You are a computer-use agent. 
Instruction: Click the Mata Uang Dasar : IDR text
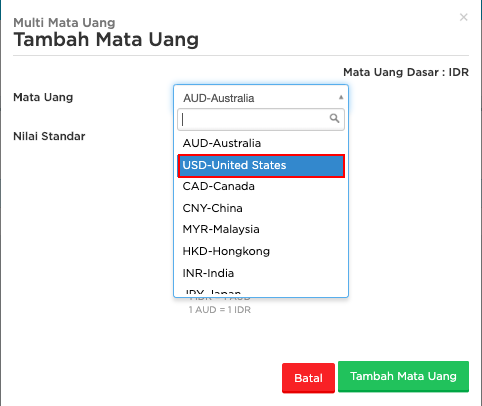pos(406,72)
